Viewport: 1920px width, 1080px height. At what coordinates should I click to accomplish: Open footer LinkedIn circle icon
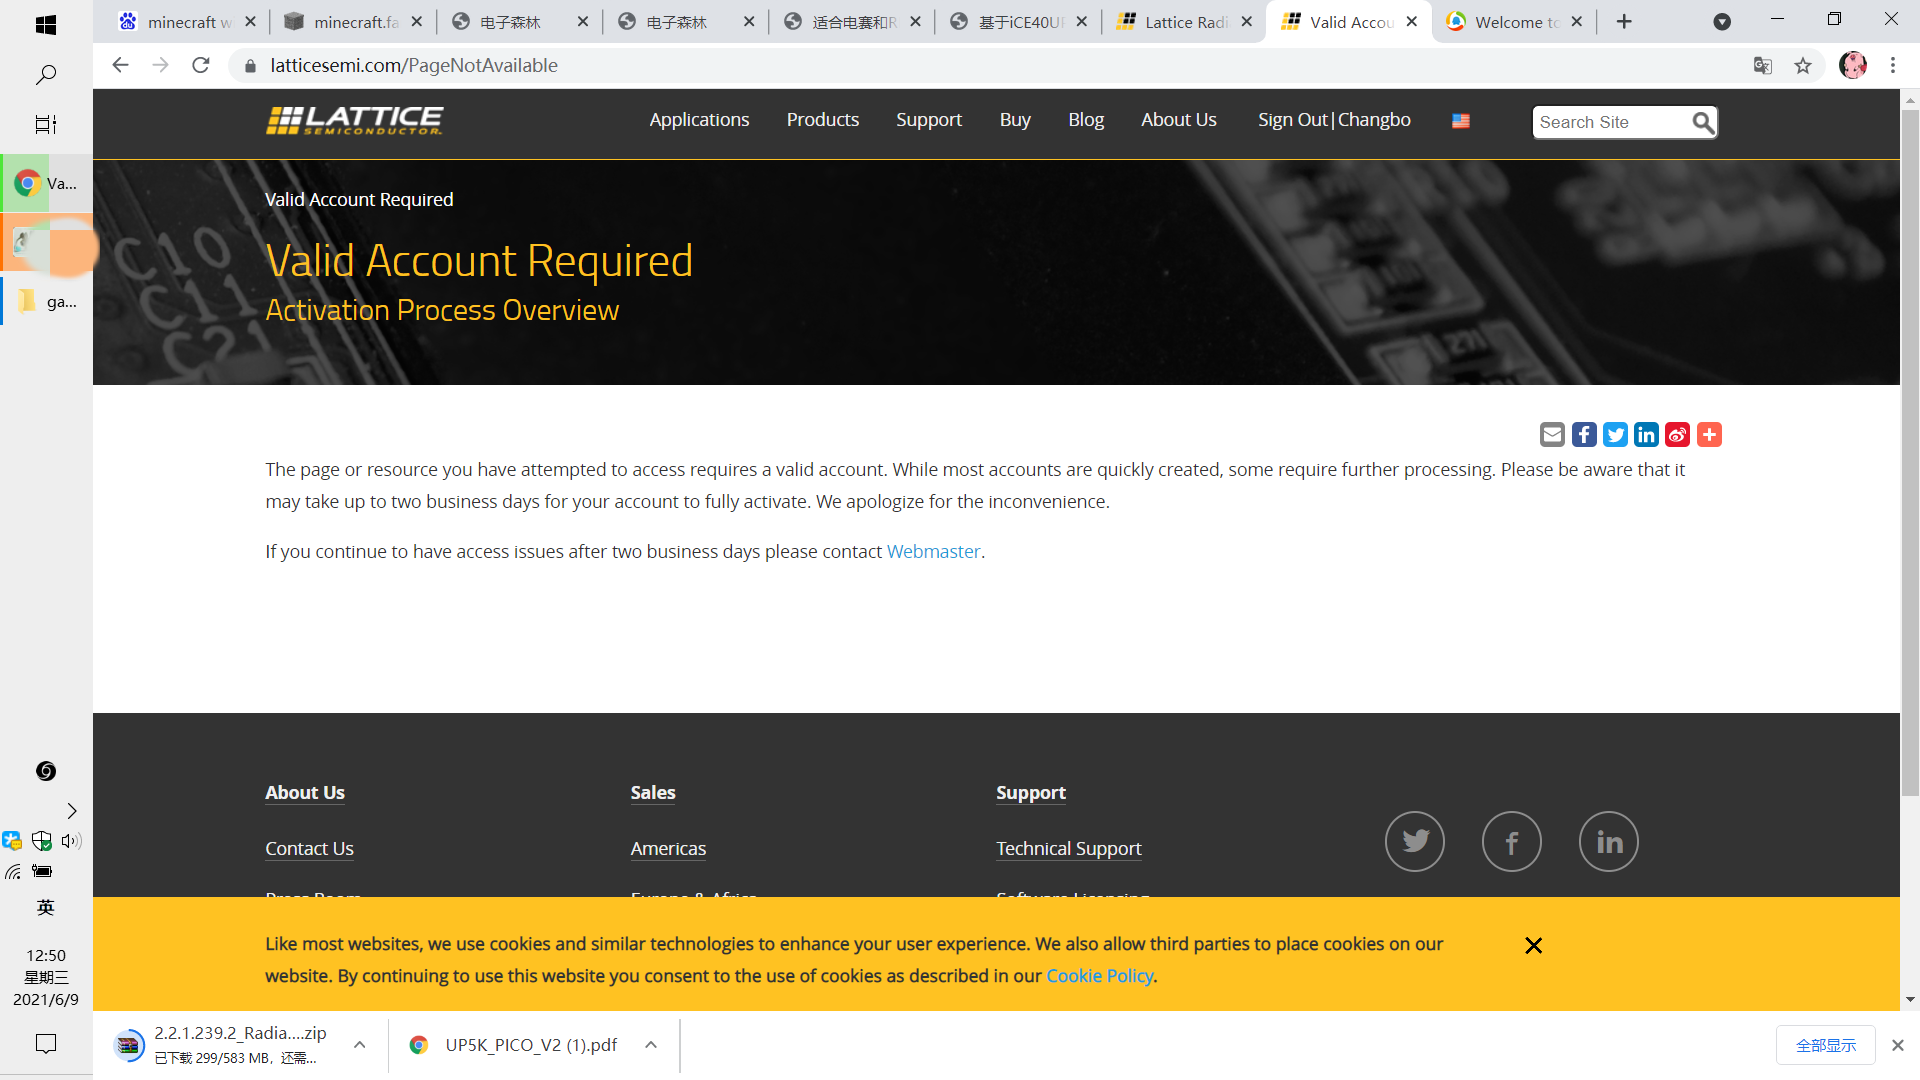[x=1608, y=841]
